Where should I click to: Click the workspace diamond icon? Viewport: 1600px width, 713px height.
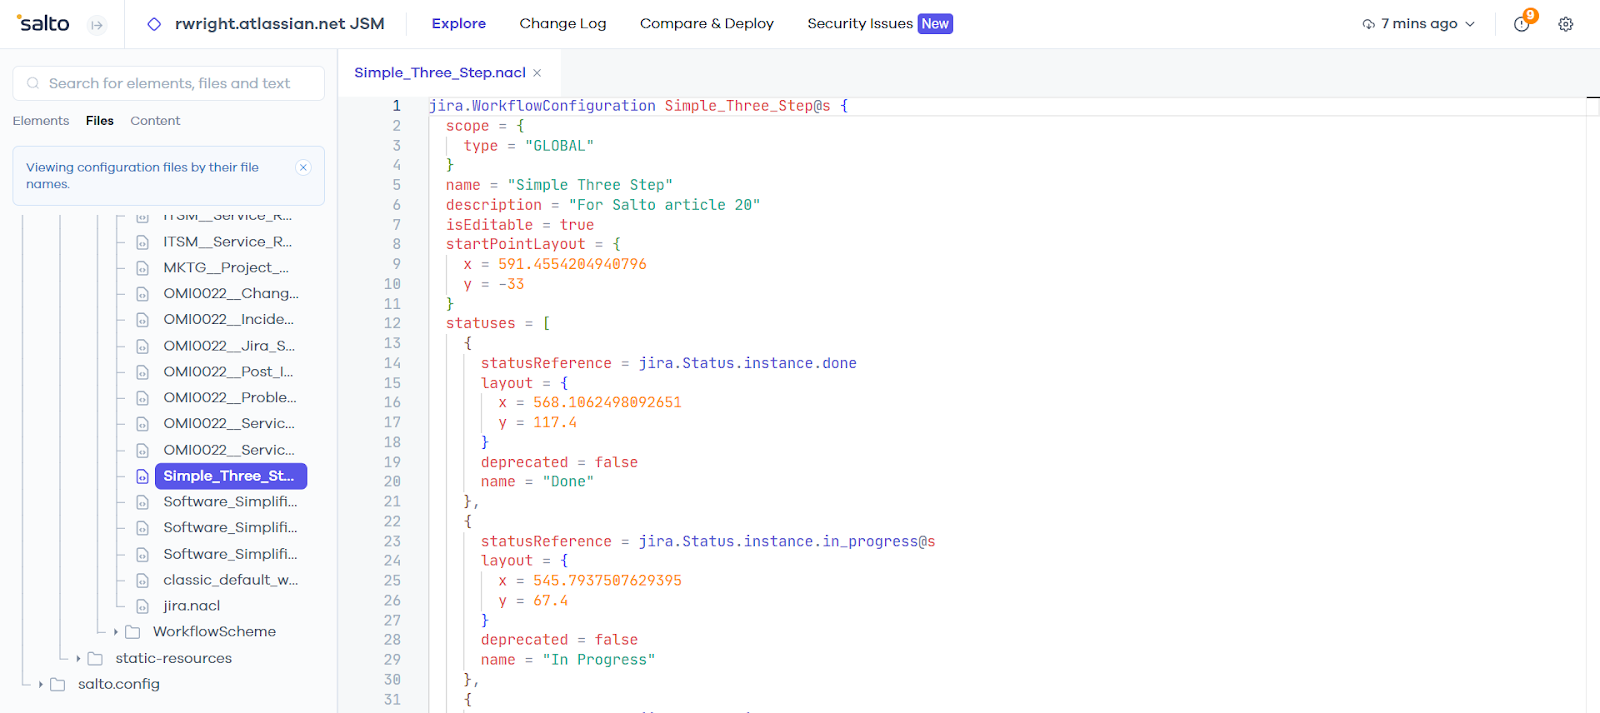[x=154, y=24]
